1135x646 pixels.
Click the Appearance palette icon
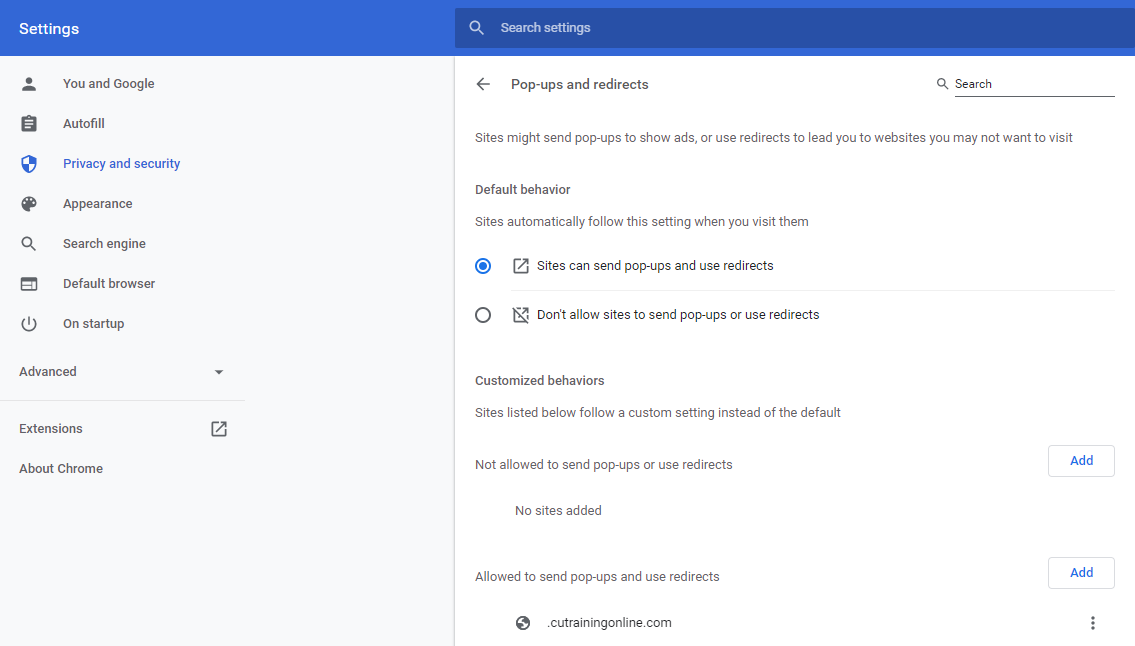coord(29,204)
